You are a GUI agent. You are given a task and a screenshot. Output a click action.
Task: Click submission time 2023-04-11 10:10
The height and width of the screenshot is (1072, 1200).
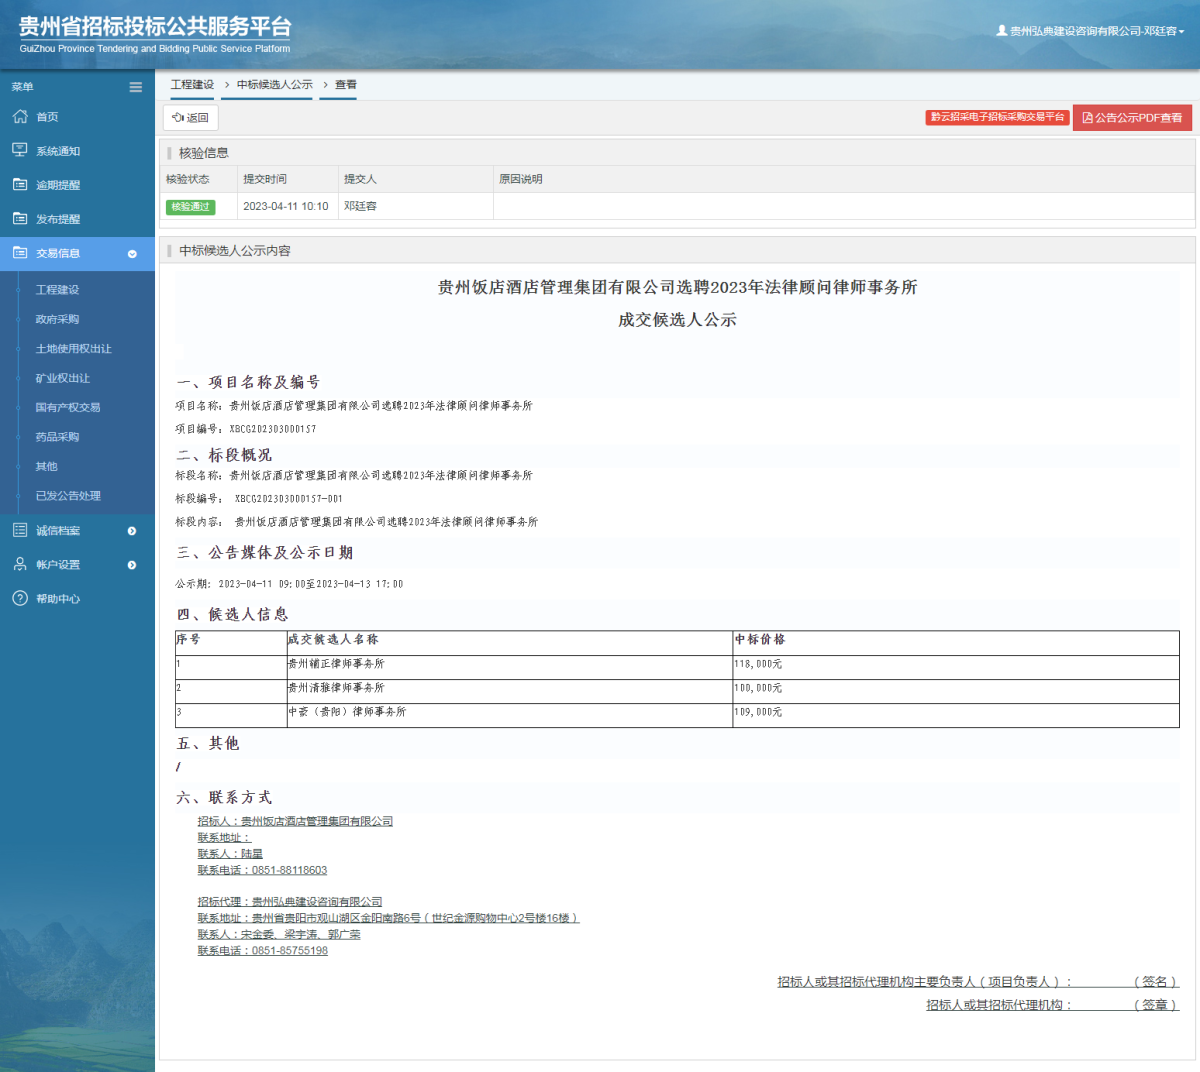pos(285,207)
